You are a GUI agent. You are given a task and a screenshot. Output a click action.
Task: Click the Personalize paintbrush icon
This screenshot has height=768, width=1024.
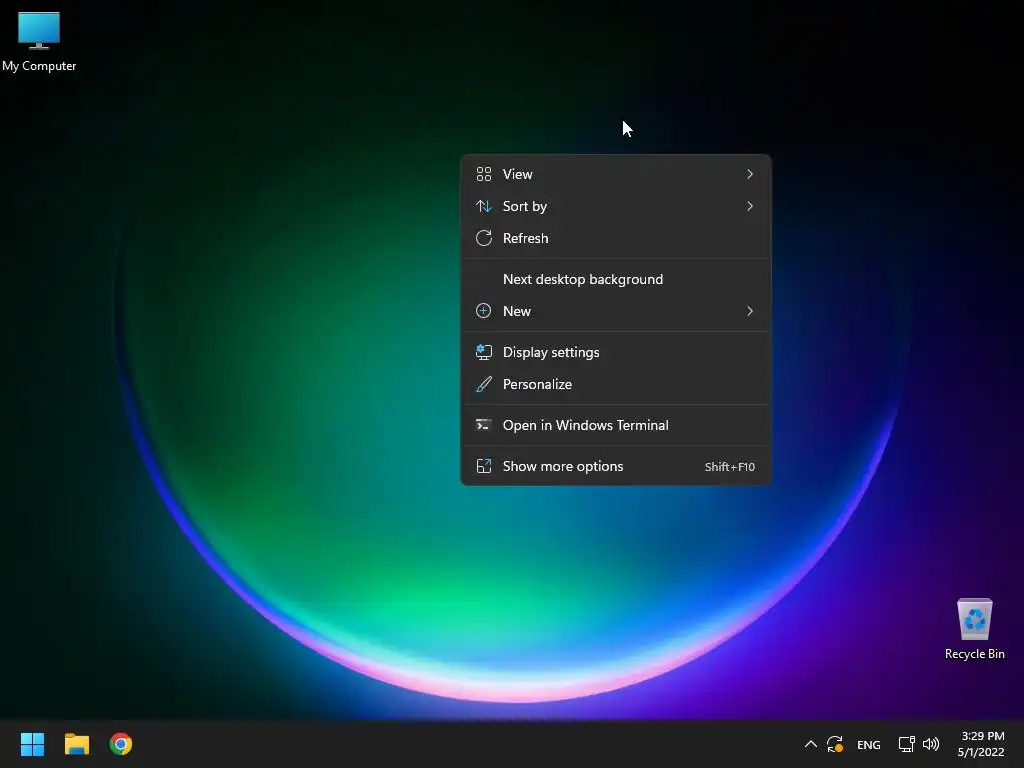pos(484,385)
